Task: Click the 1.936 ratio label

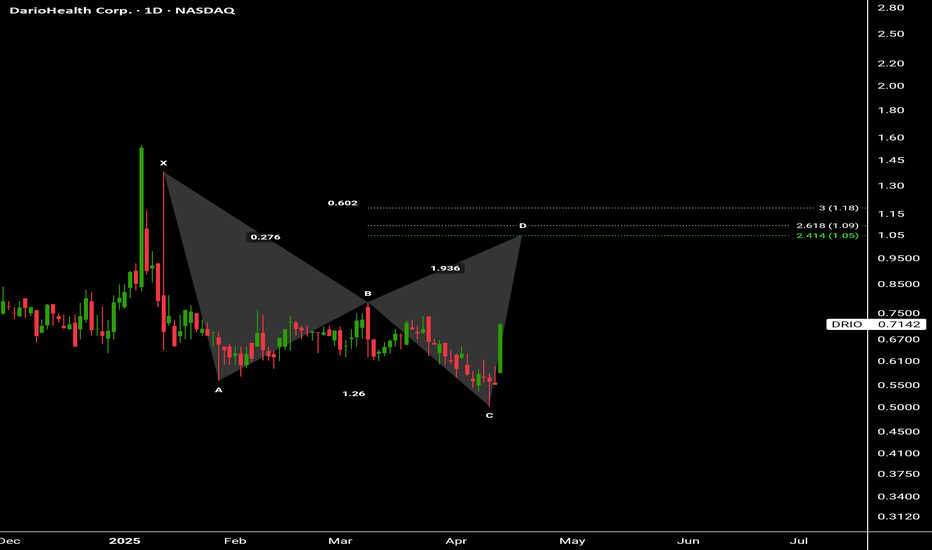Action: click(x=445, y=268)
